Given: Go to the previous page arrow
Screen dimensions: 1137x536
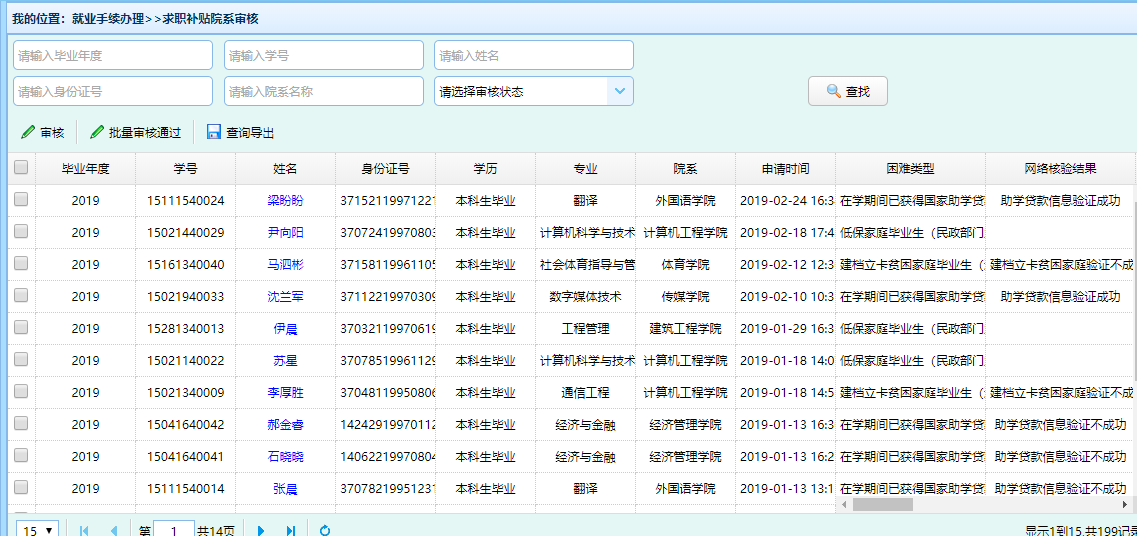Looking at the screenshot, I should (113, 530).
